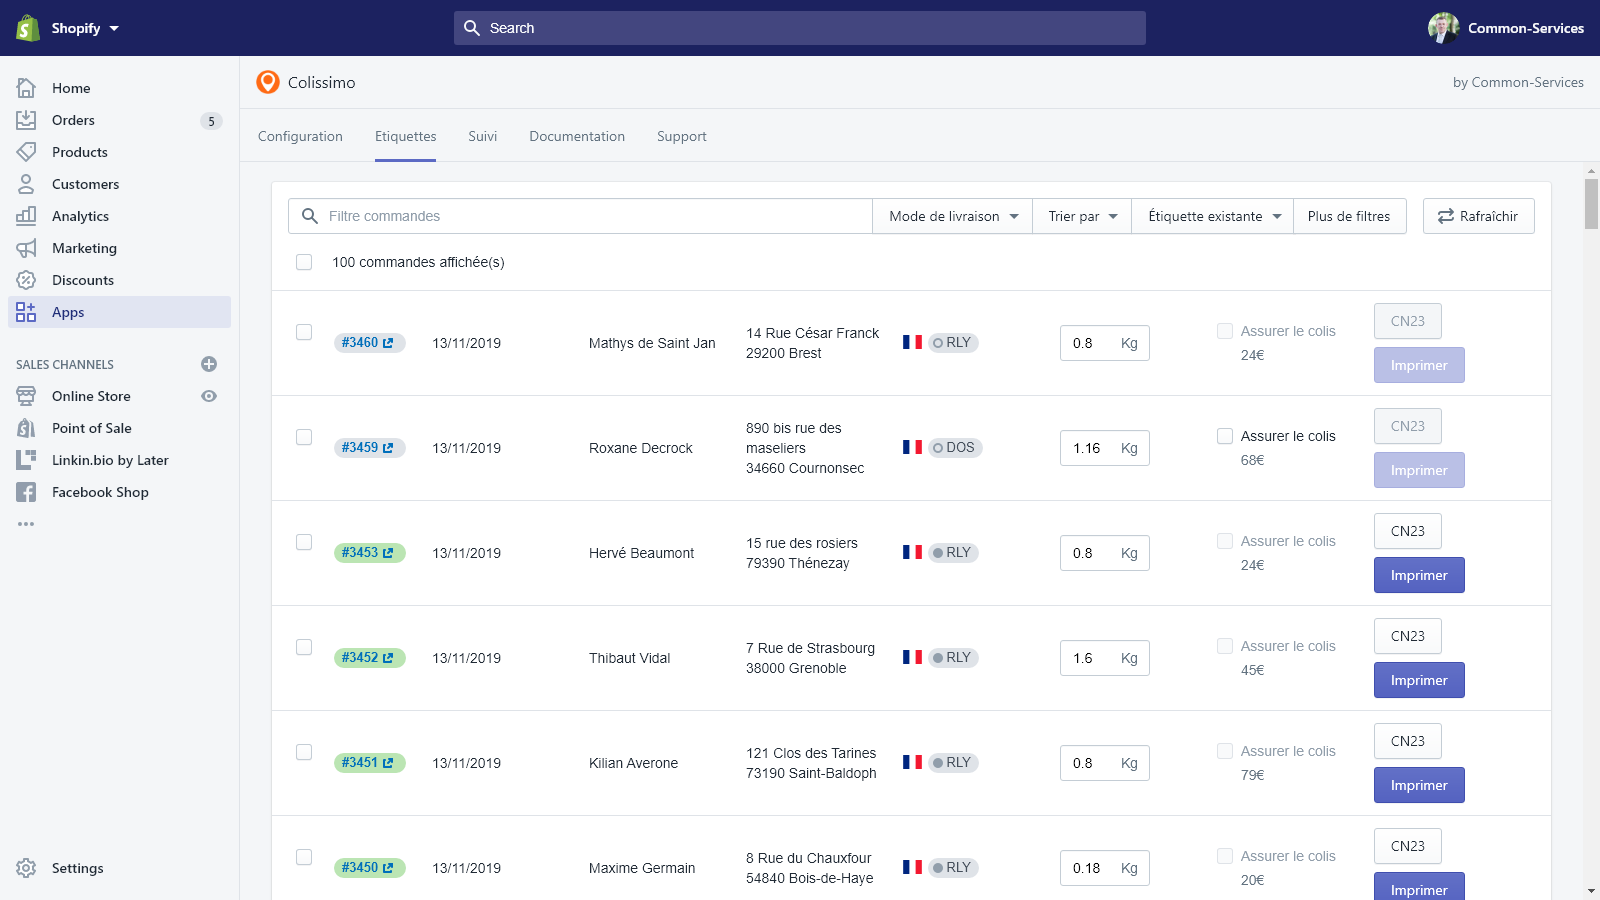1600x900 pixels.
Task: Click the refresh arrows icon in Rafraîchir
Action: pos(1446,216)
